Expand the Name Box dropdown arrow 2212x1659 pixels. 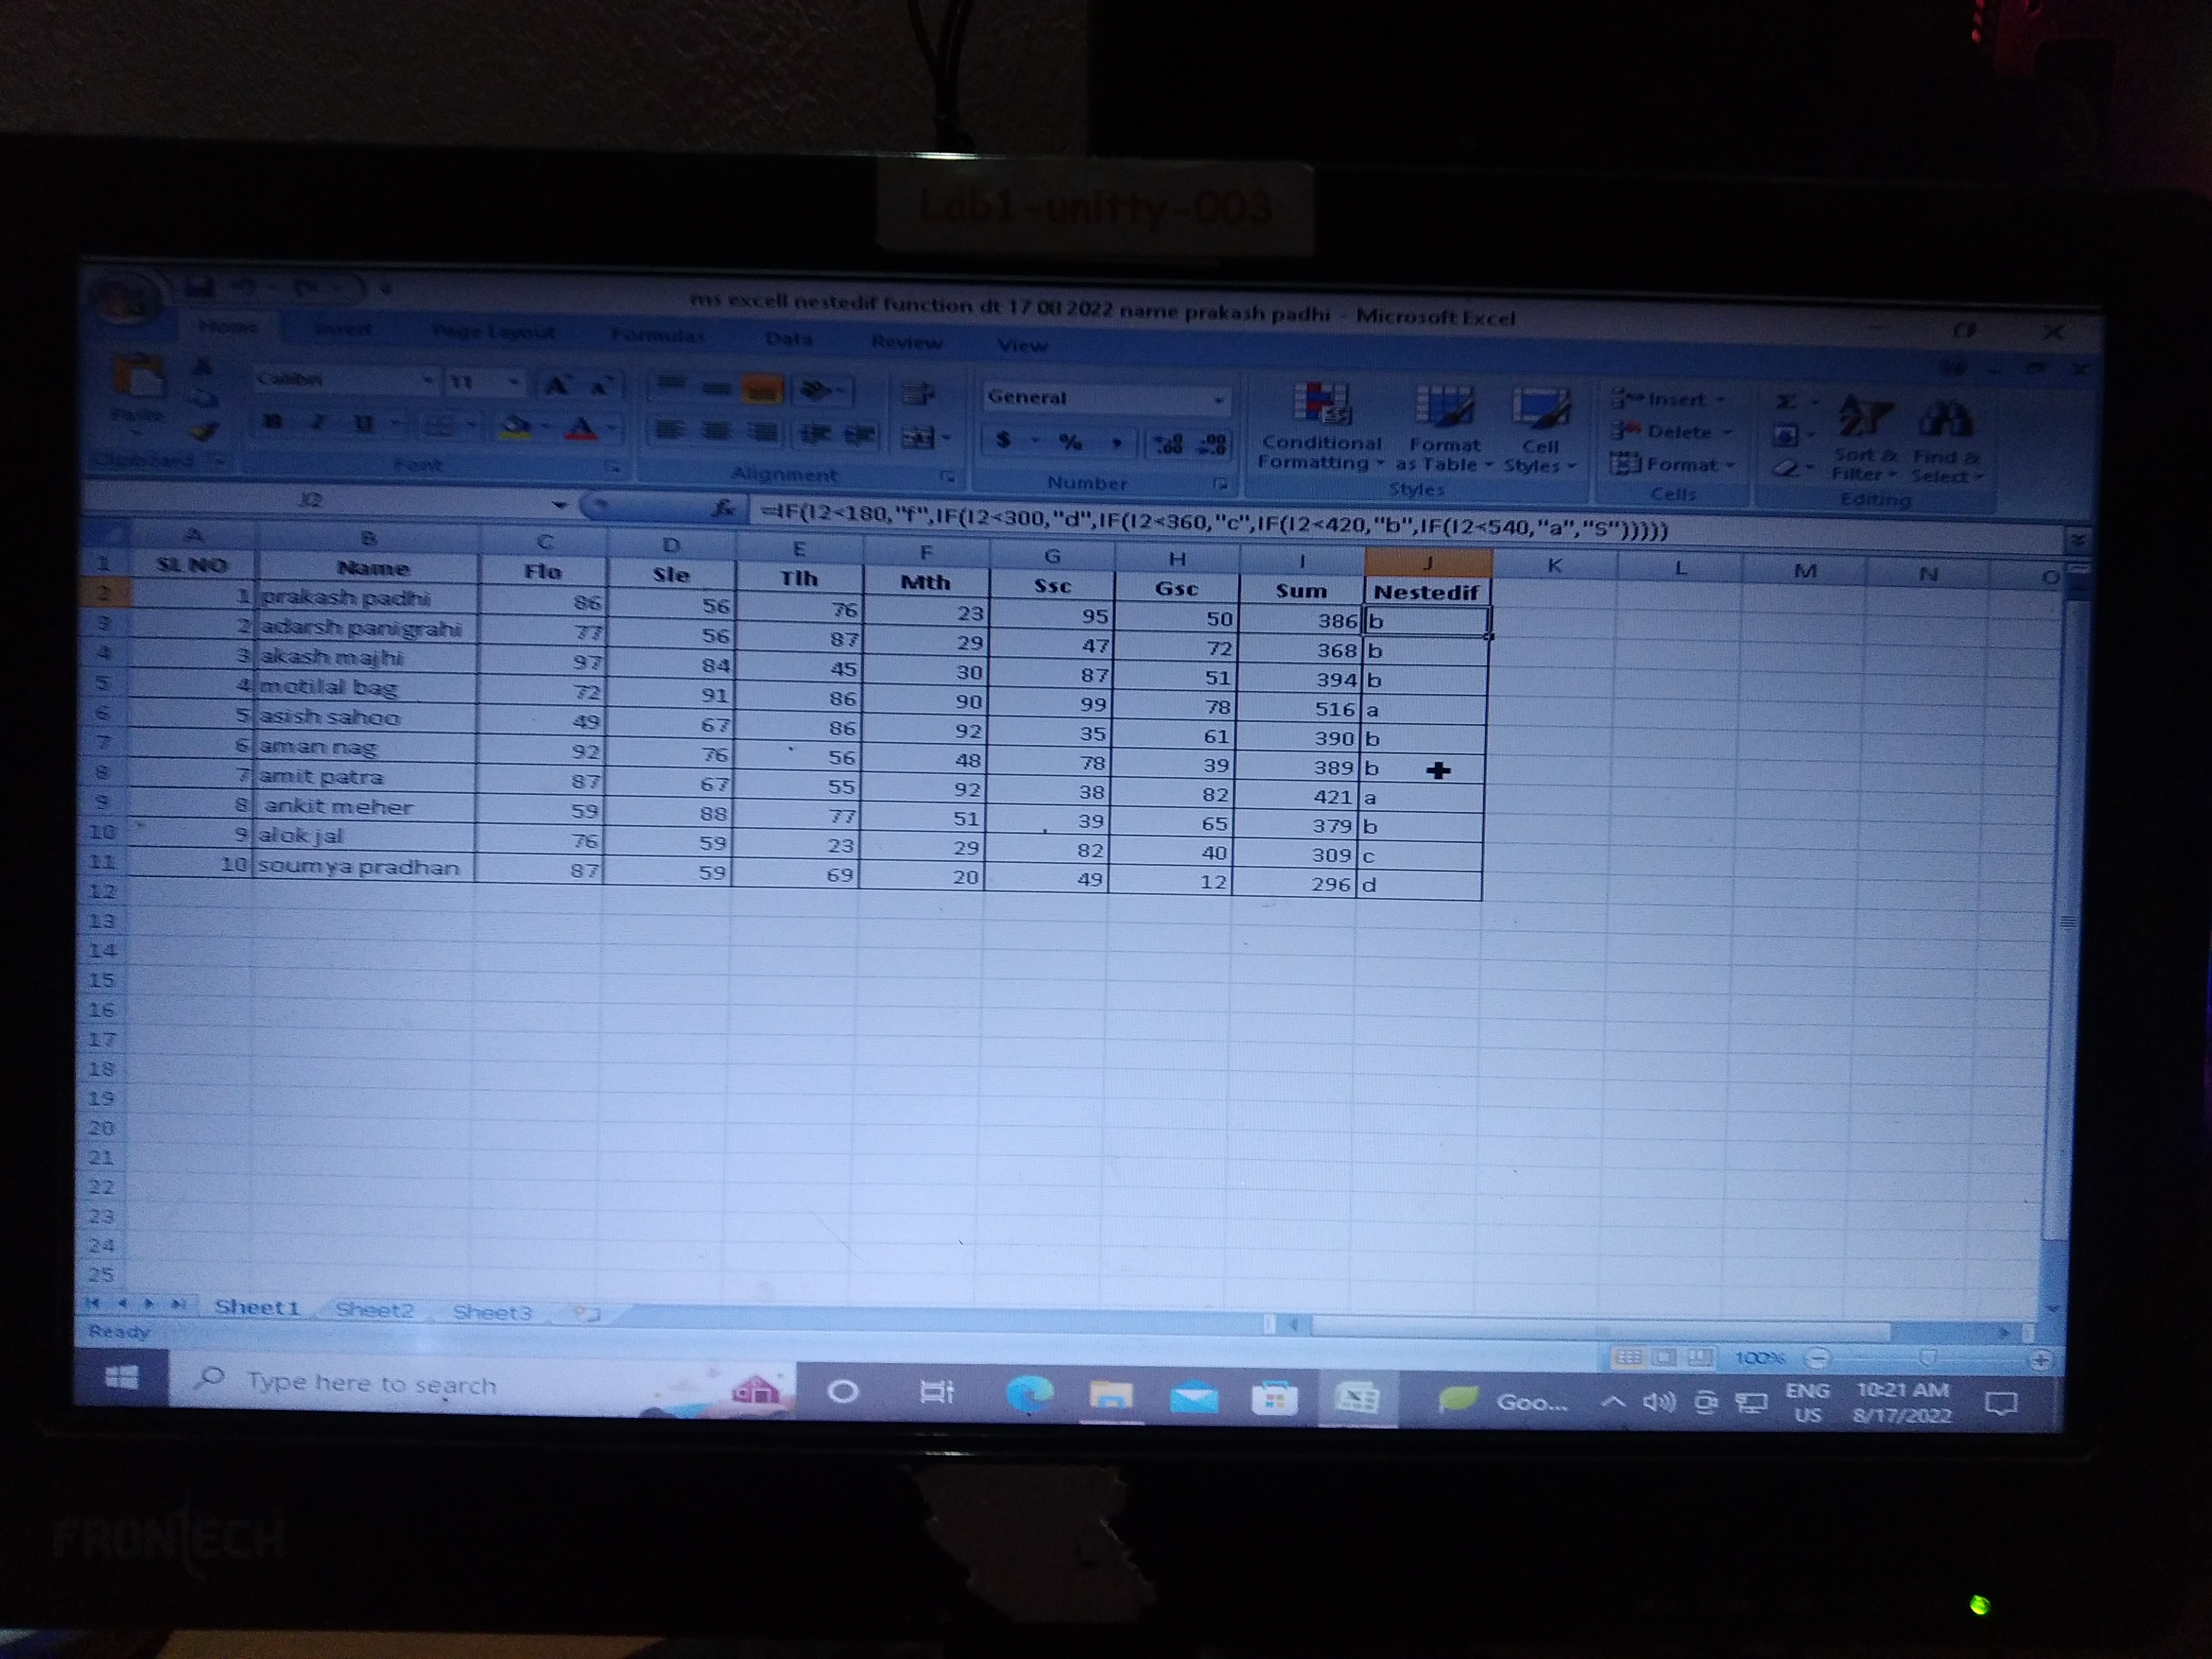coord(559,504)
